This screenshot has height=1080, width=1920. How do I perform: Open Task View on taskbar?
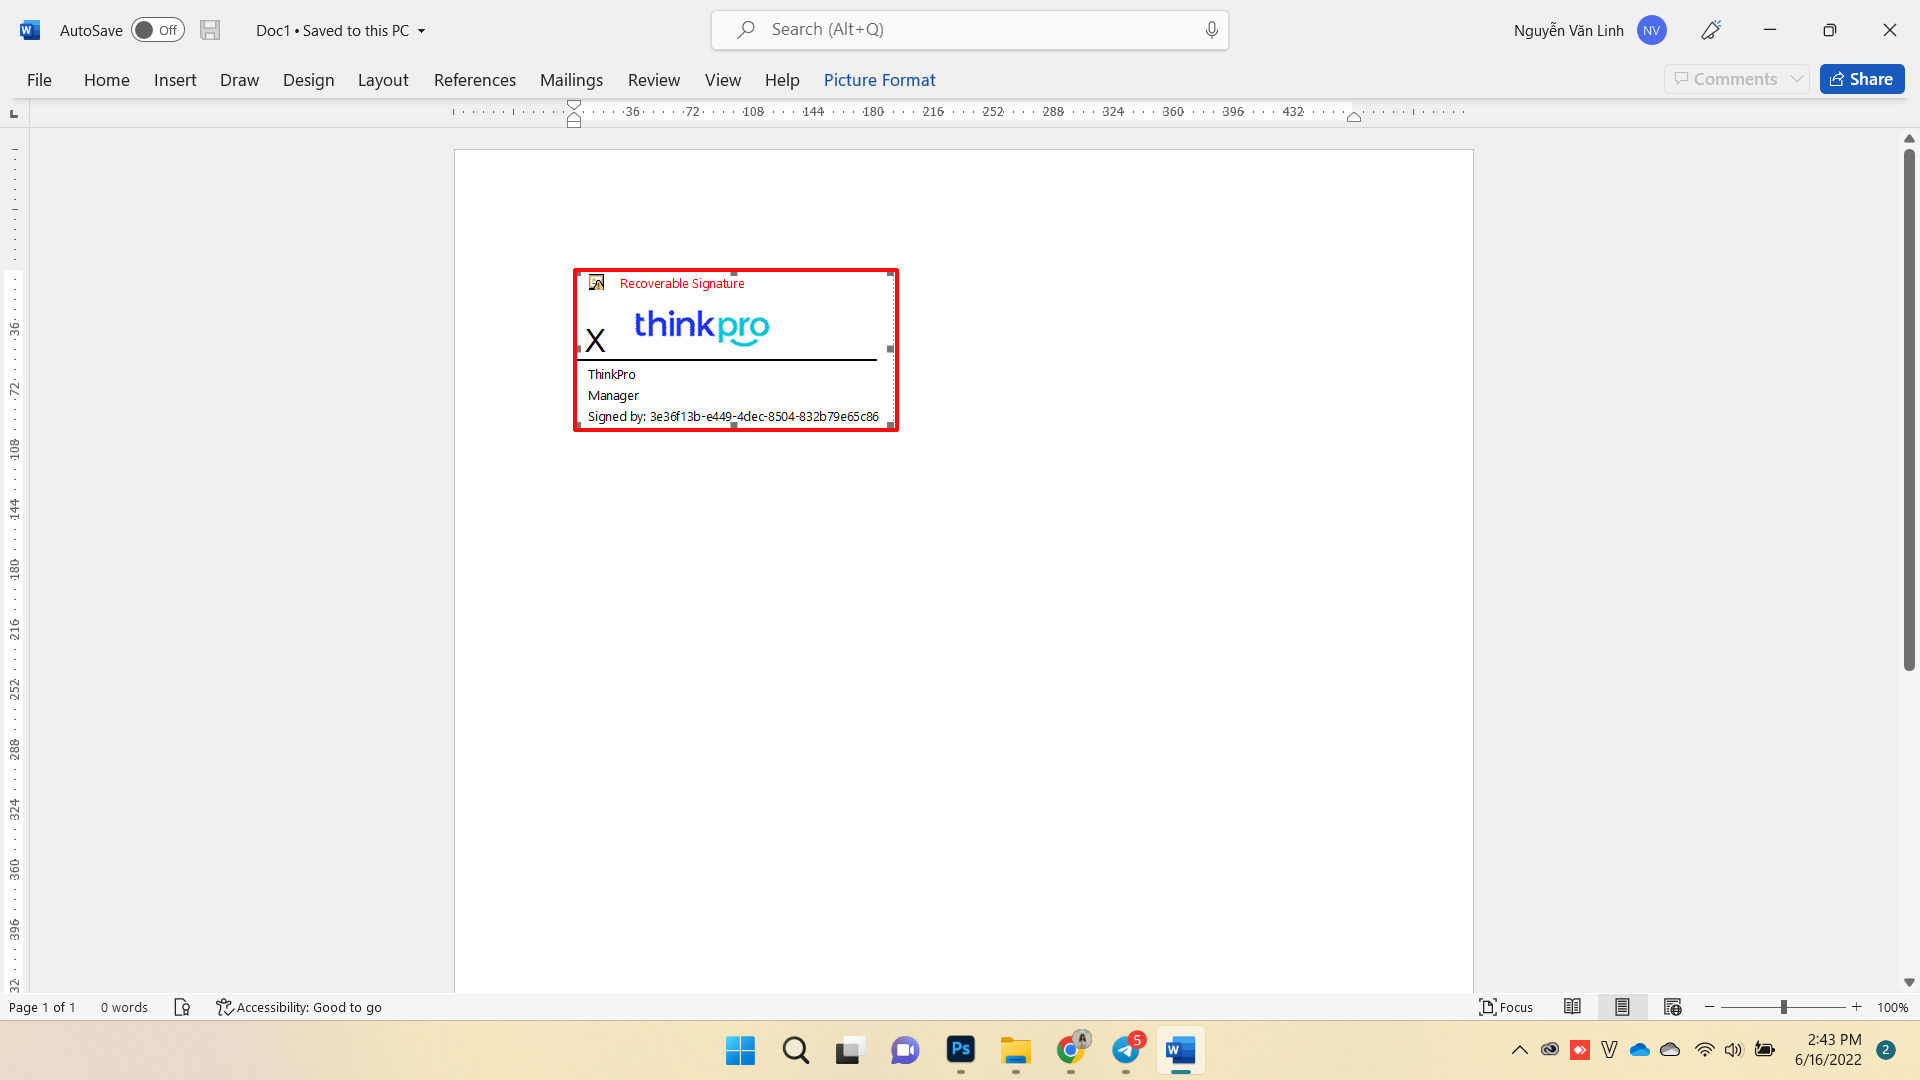[x=850, y=1051]
